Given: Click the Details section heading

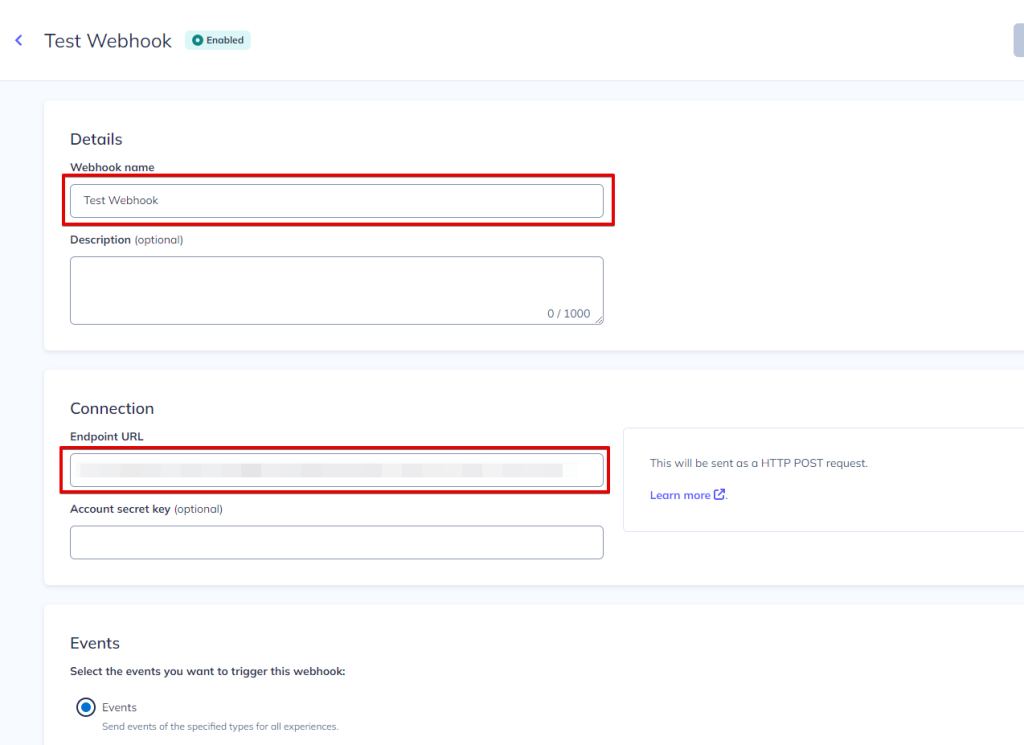Looking at the screenshot, I should coord(96,139).
